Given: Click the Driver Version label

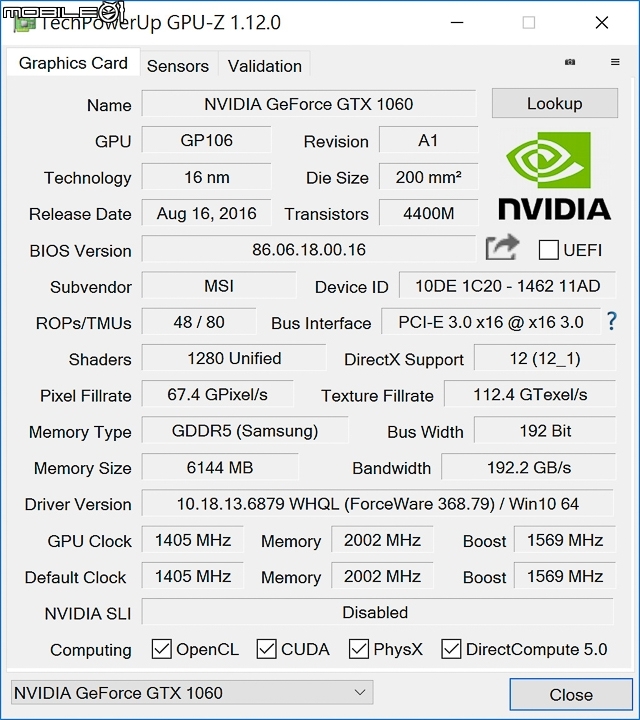Looking at the screenshot, I should point(78,504).
